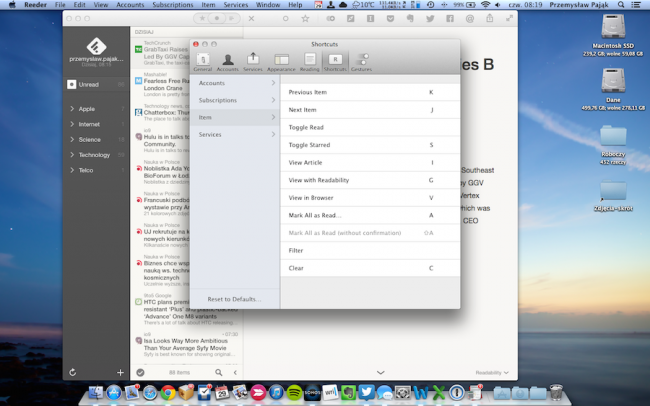Click Instapaper icon in Reeder toolbar
The height and width of the screenshot is (406, 650).
(370, 18)
